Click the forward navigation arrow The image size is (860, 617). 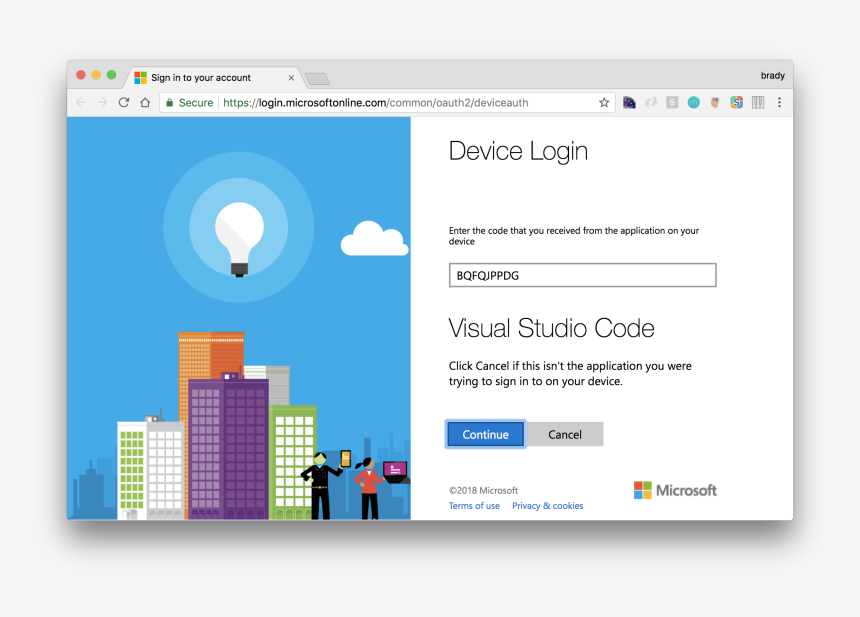[101, 102]
